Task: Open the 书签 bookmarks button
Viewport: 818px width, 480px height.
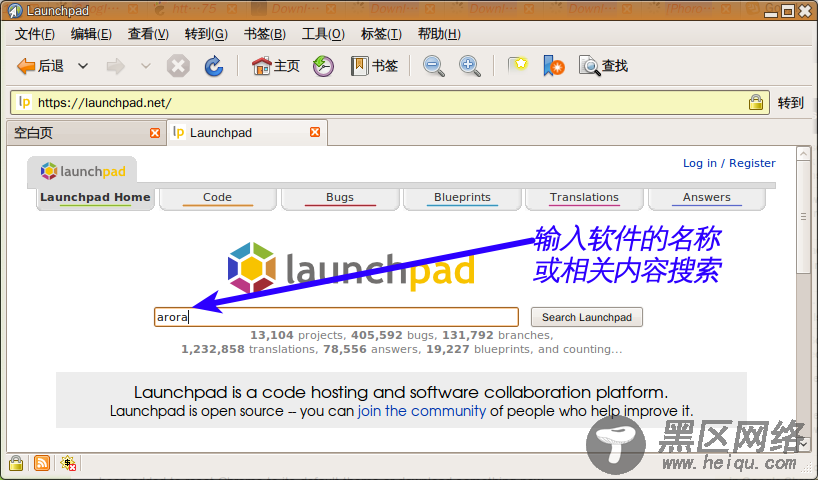Action: click(375, 66)
